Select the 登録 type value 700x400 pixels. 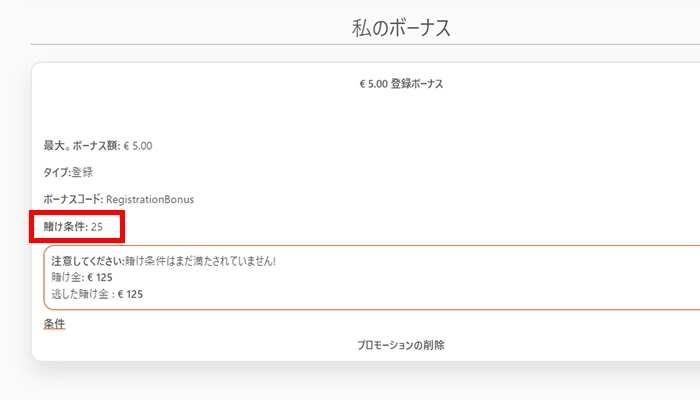(x=82, y=172)
